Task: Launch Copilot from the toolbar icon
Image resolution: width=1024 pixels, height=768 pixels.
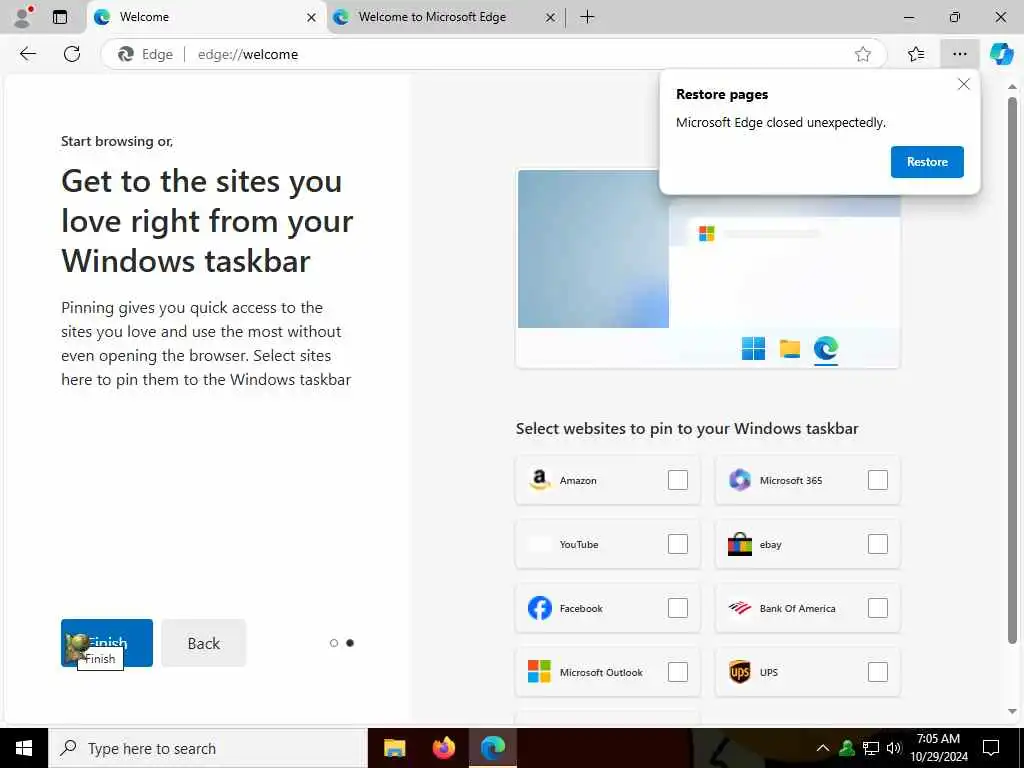Action: coord(1001,54)
